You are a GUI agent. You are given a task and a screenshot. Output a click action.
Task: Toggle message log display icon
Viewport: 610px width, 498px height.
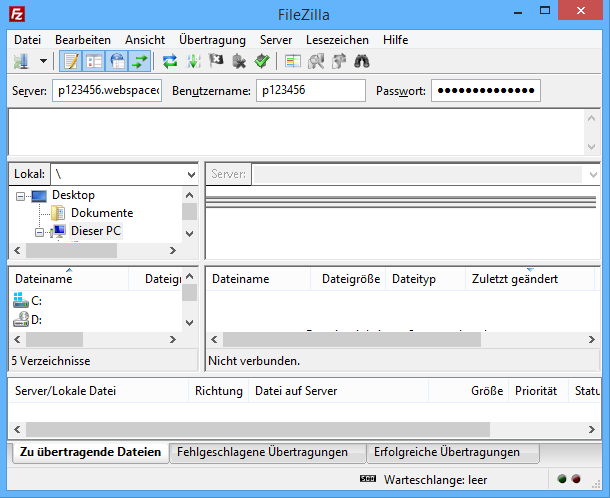[x=71, y=61]
